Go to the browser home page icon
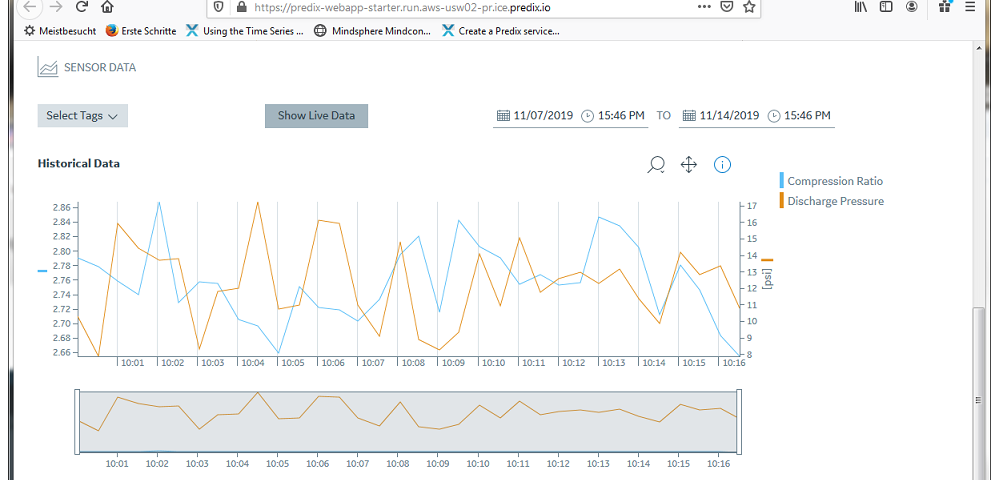Viewport: 1001px width, 480px height. click(x=107, y=7)
